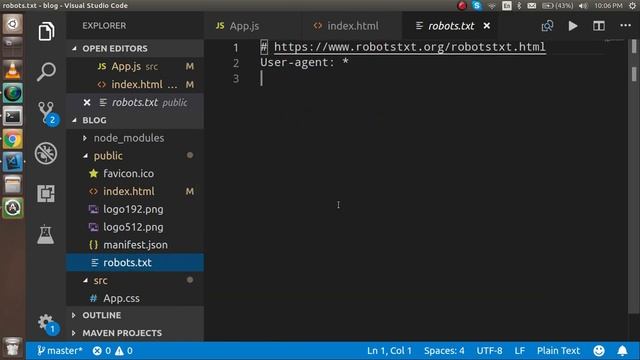
Task: Open the Ubuntu dash search launcher
Action: coord(13,24)
